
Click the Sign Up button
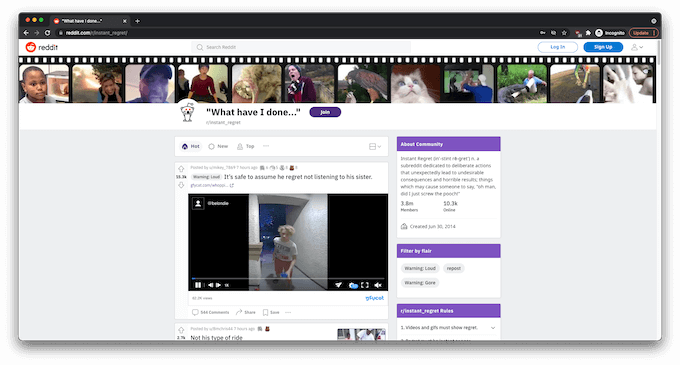pos(603,47)
